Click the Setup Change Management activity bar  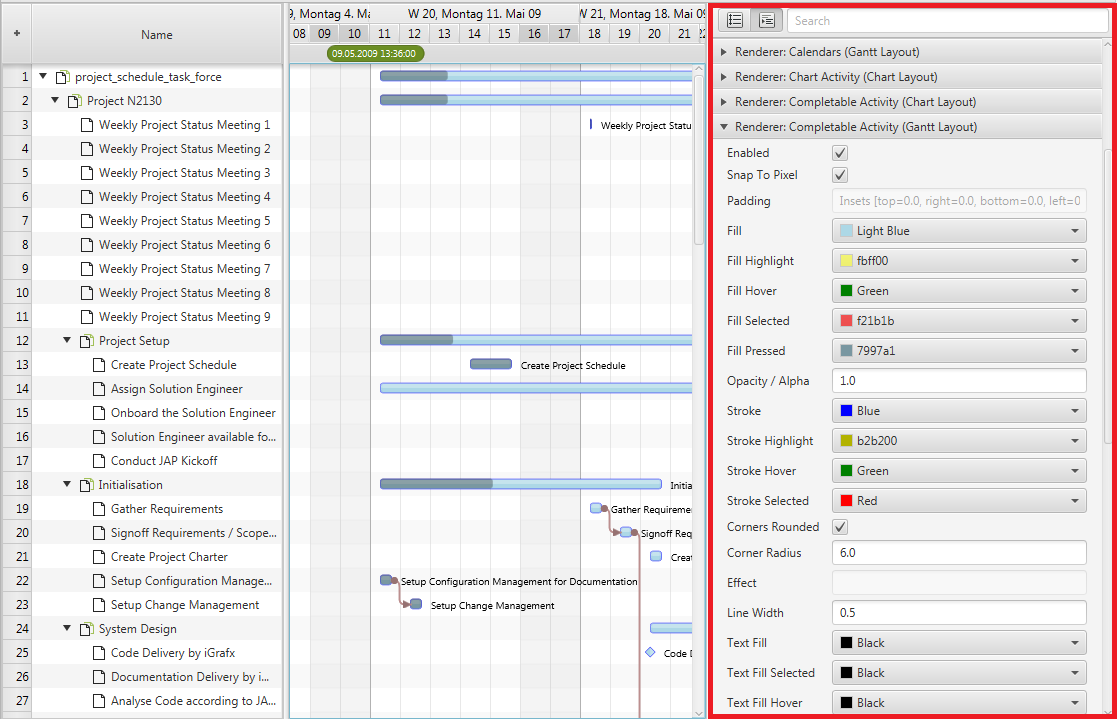coord(416,604)
